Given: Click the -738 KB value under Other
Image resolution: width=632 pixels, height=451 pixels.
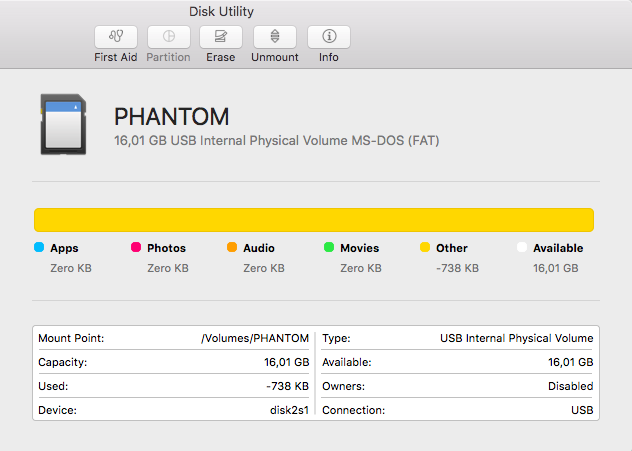Looking at the screenshot, I should coord(457,268).
